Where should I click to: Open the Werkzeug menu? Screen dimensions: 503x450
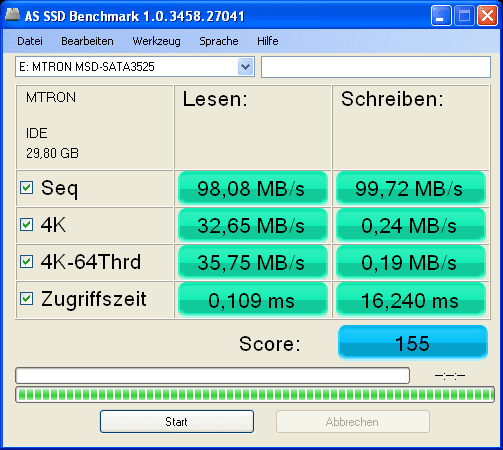tap(156, 41)
